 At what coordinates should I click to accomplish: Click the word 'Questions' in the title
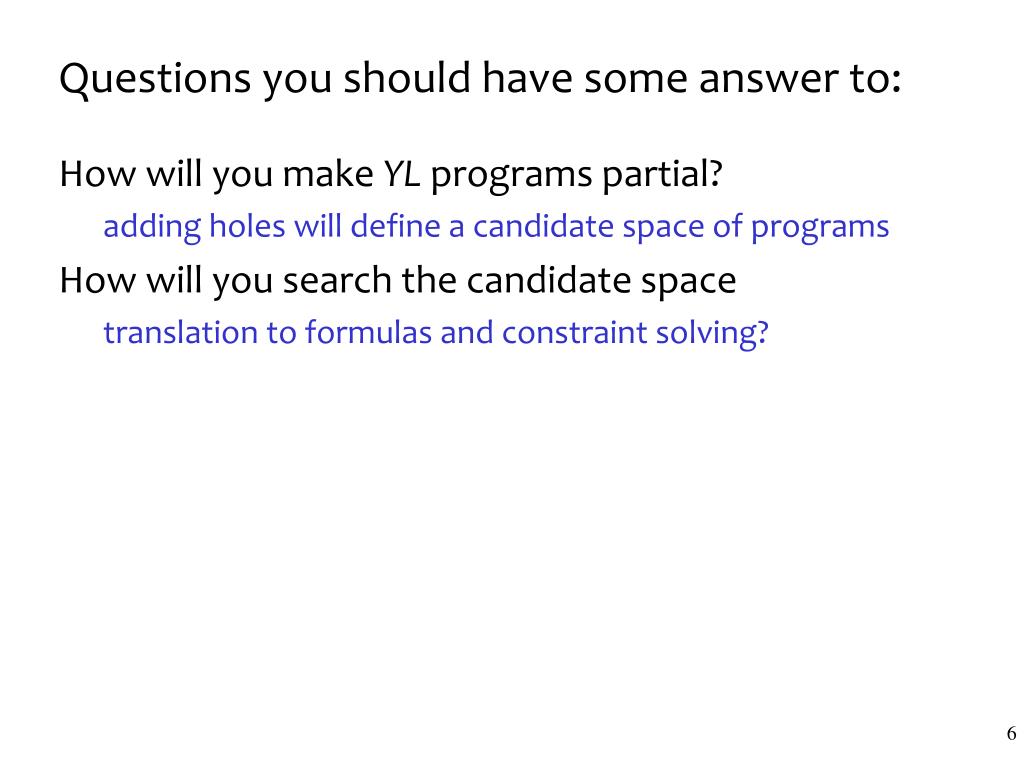pos(155,79)
